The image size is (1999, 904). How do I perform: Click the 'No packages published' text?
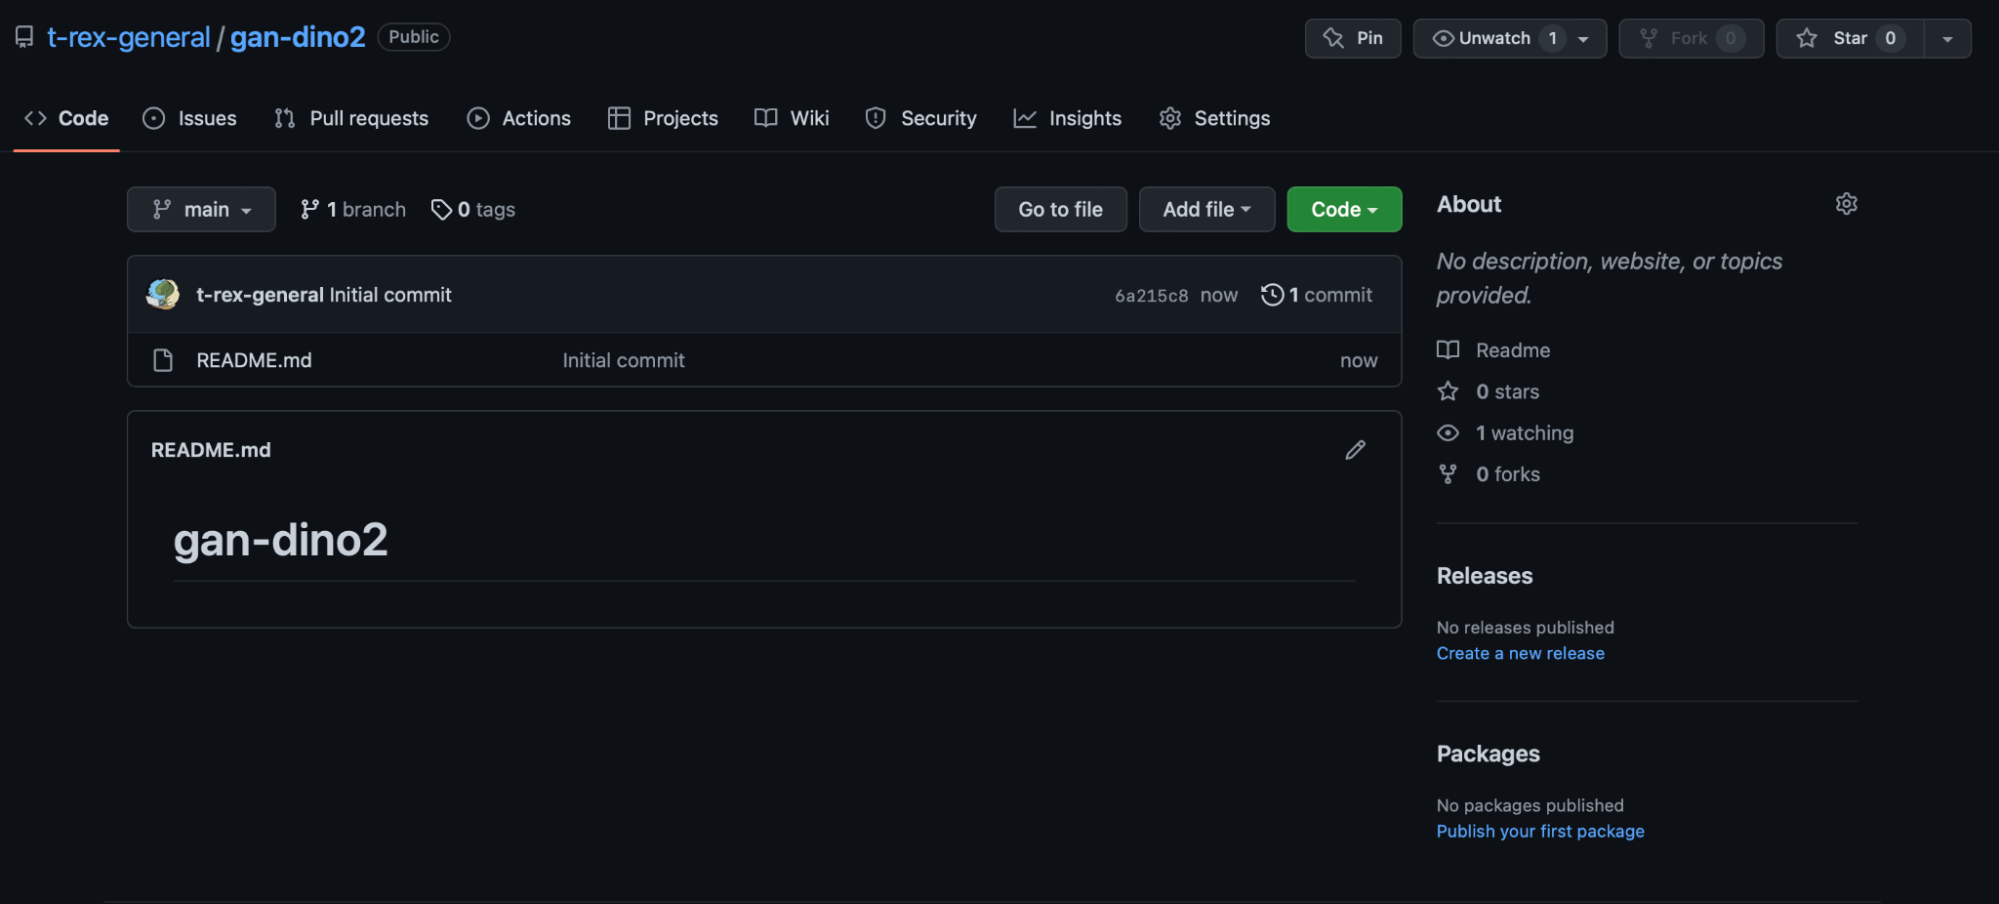click(1530, 805)
